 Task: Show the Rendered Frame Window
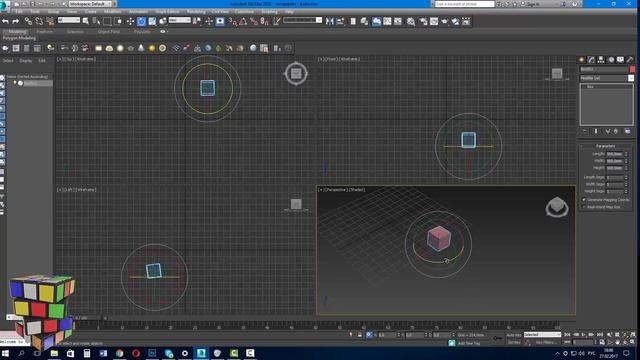pyautogui.click(x=434, y=21)
